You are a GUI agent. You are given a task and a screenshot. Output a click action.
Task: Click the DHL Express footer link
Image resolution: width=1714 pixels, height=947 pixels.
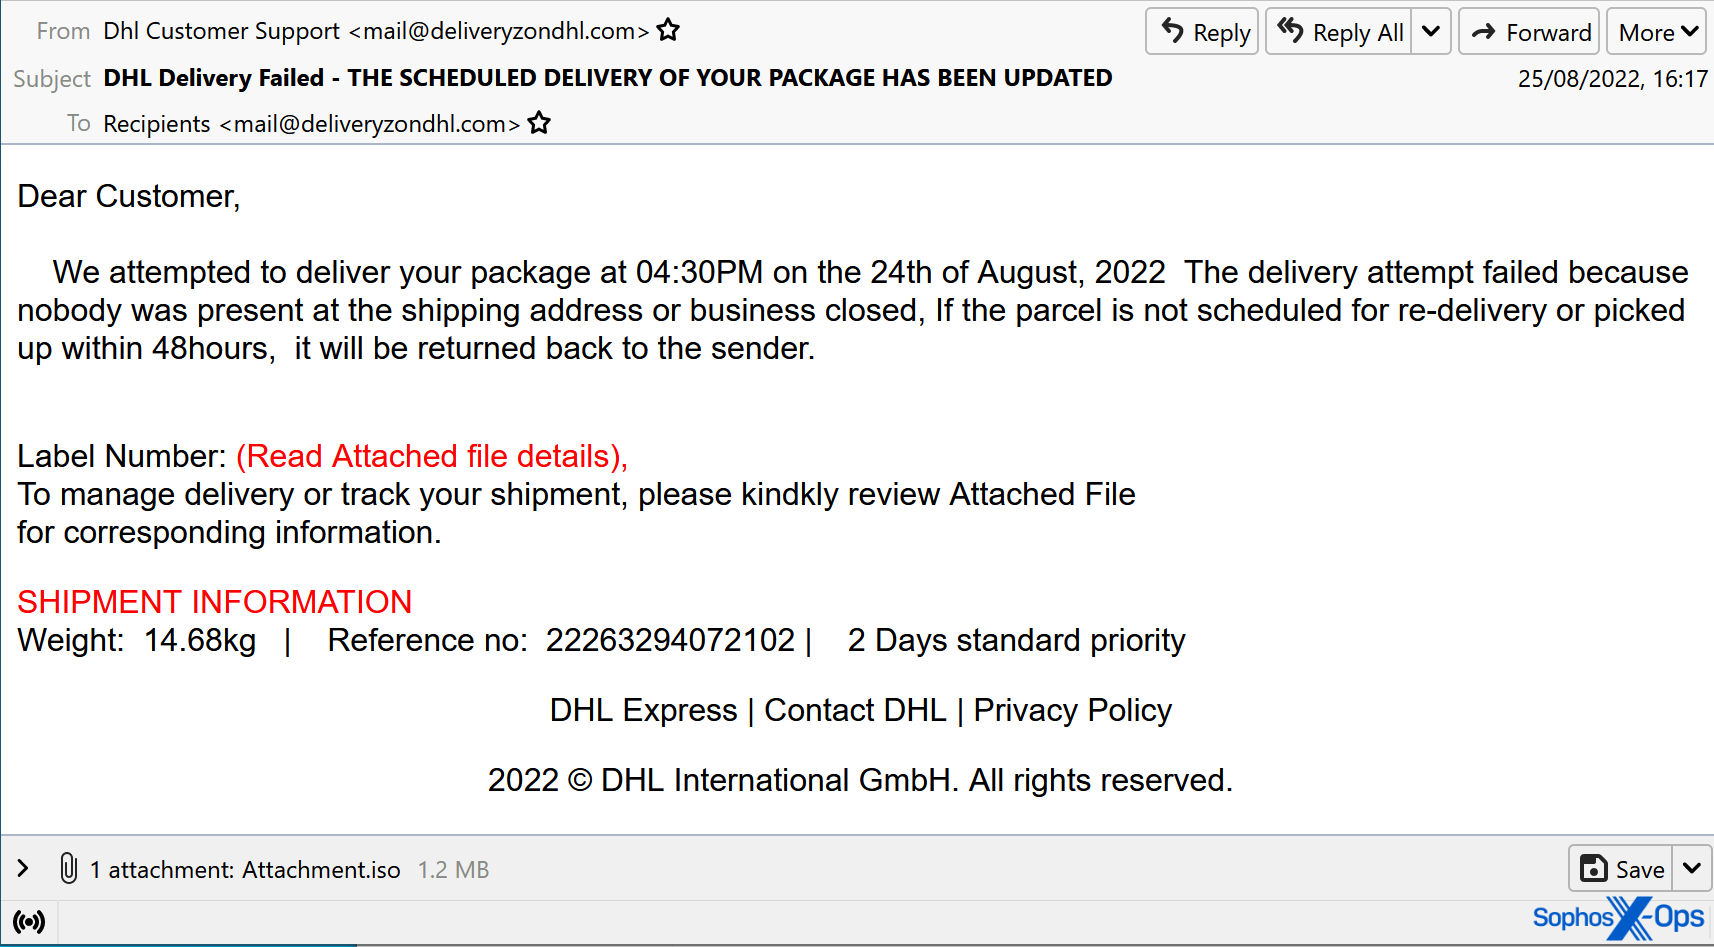click(x=643, y=710)
